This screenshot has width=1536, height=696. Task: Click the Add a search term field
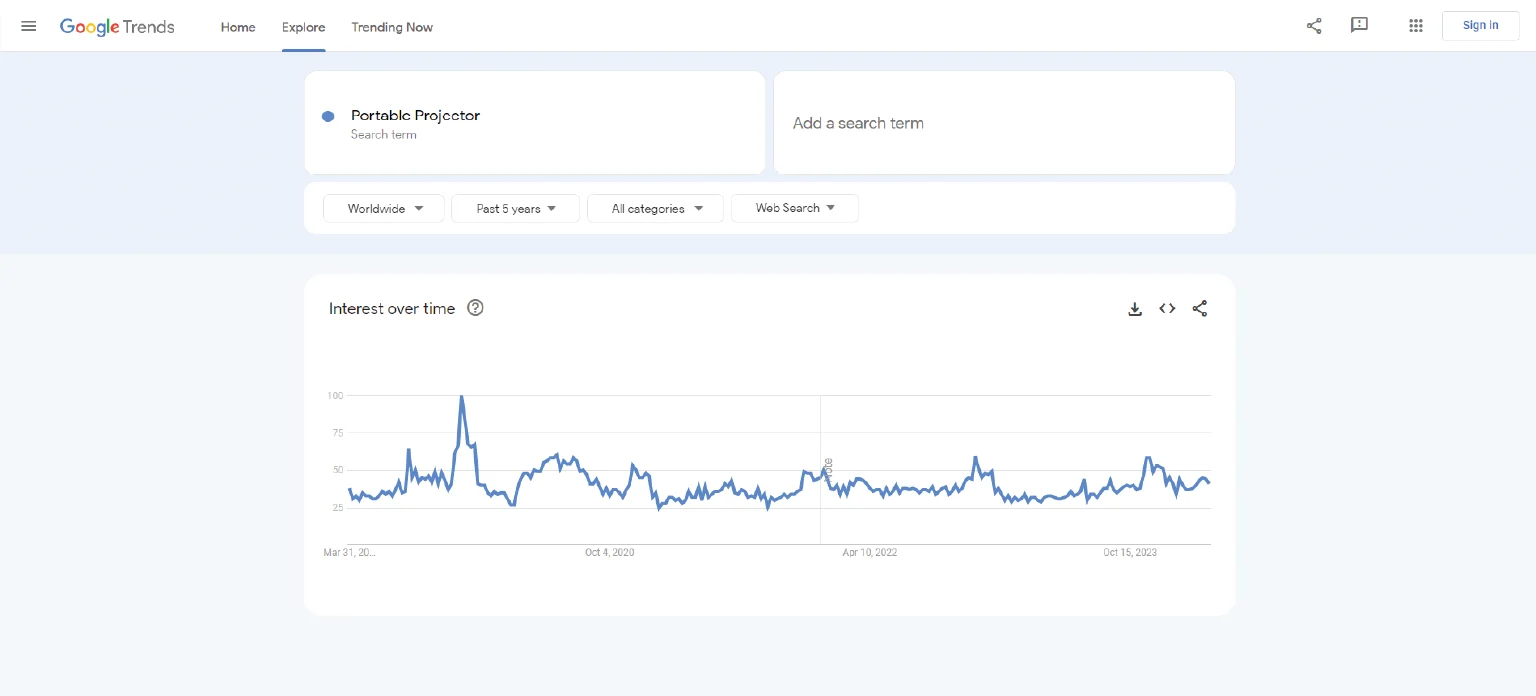click(x=1003, y=123)
